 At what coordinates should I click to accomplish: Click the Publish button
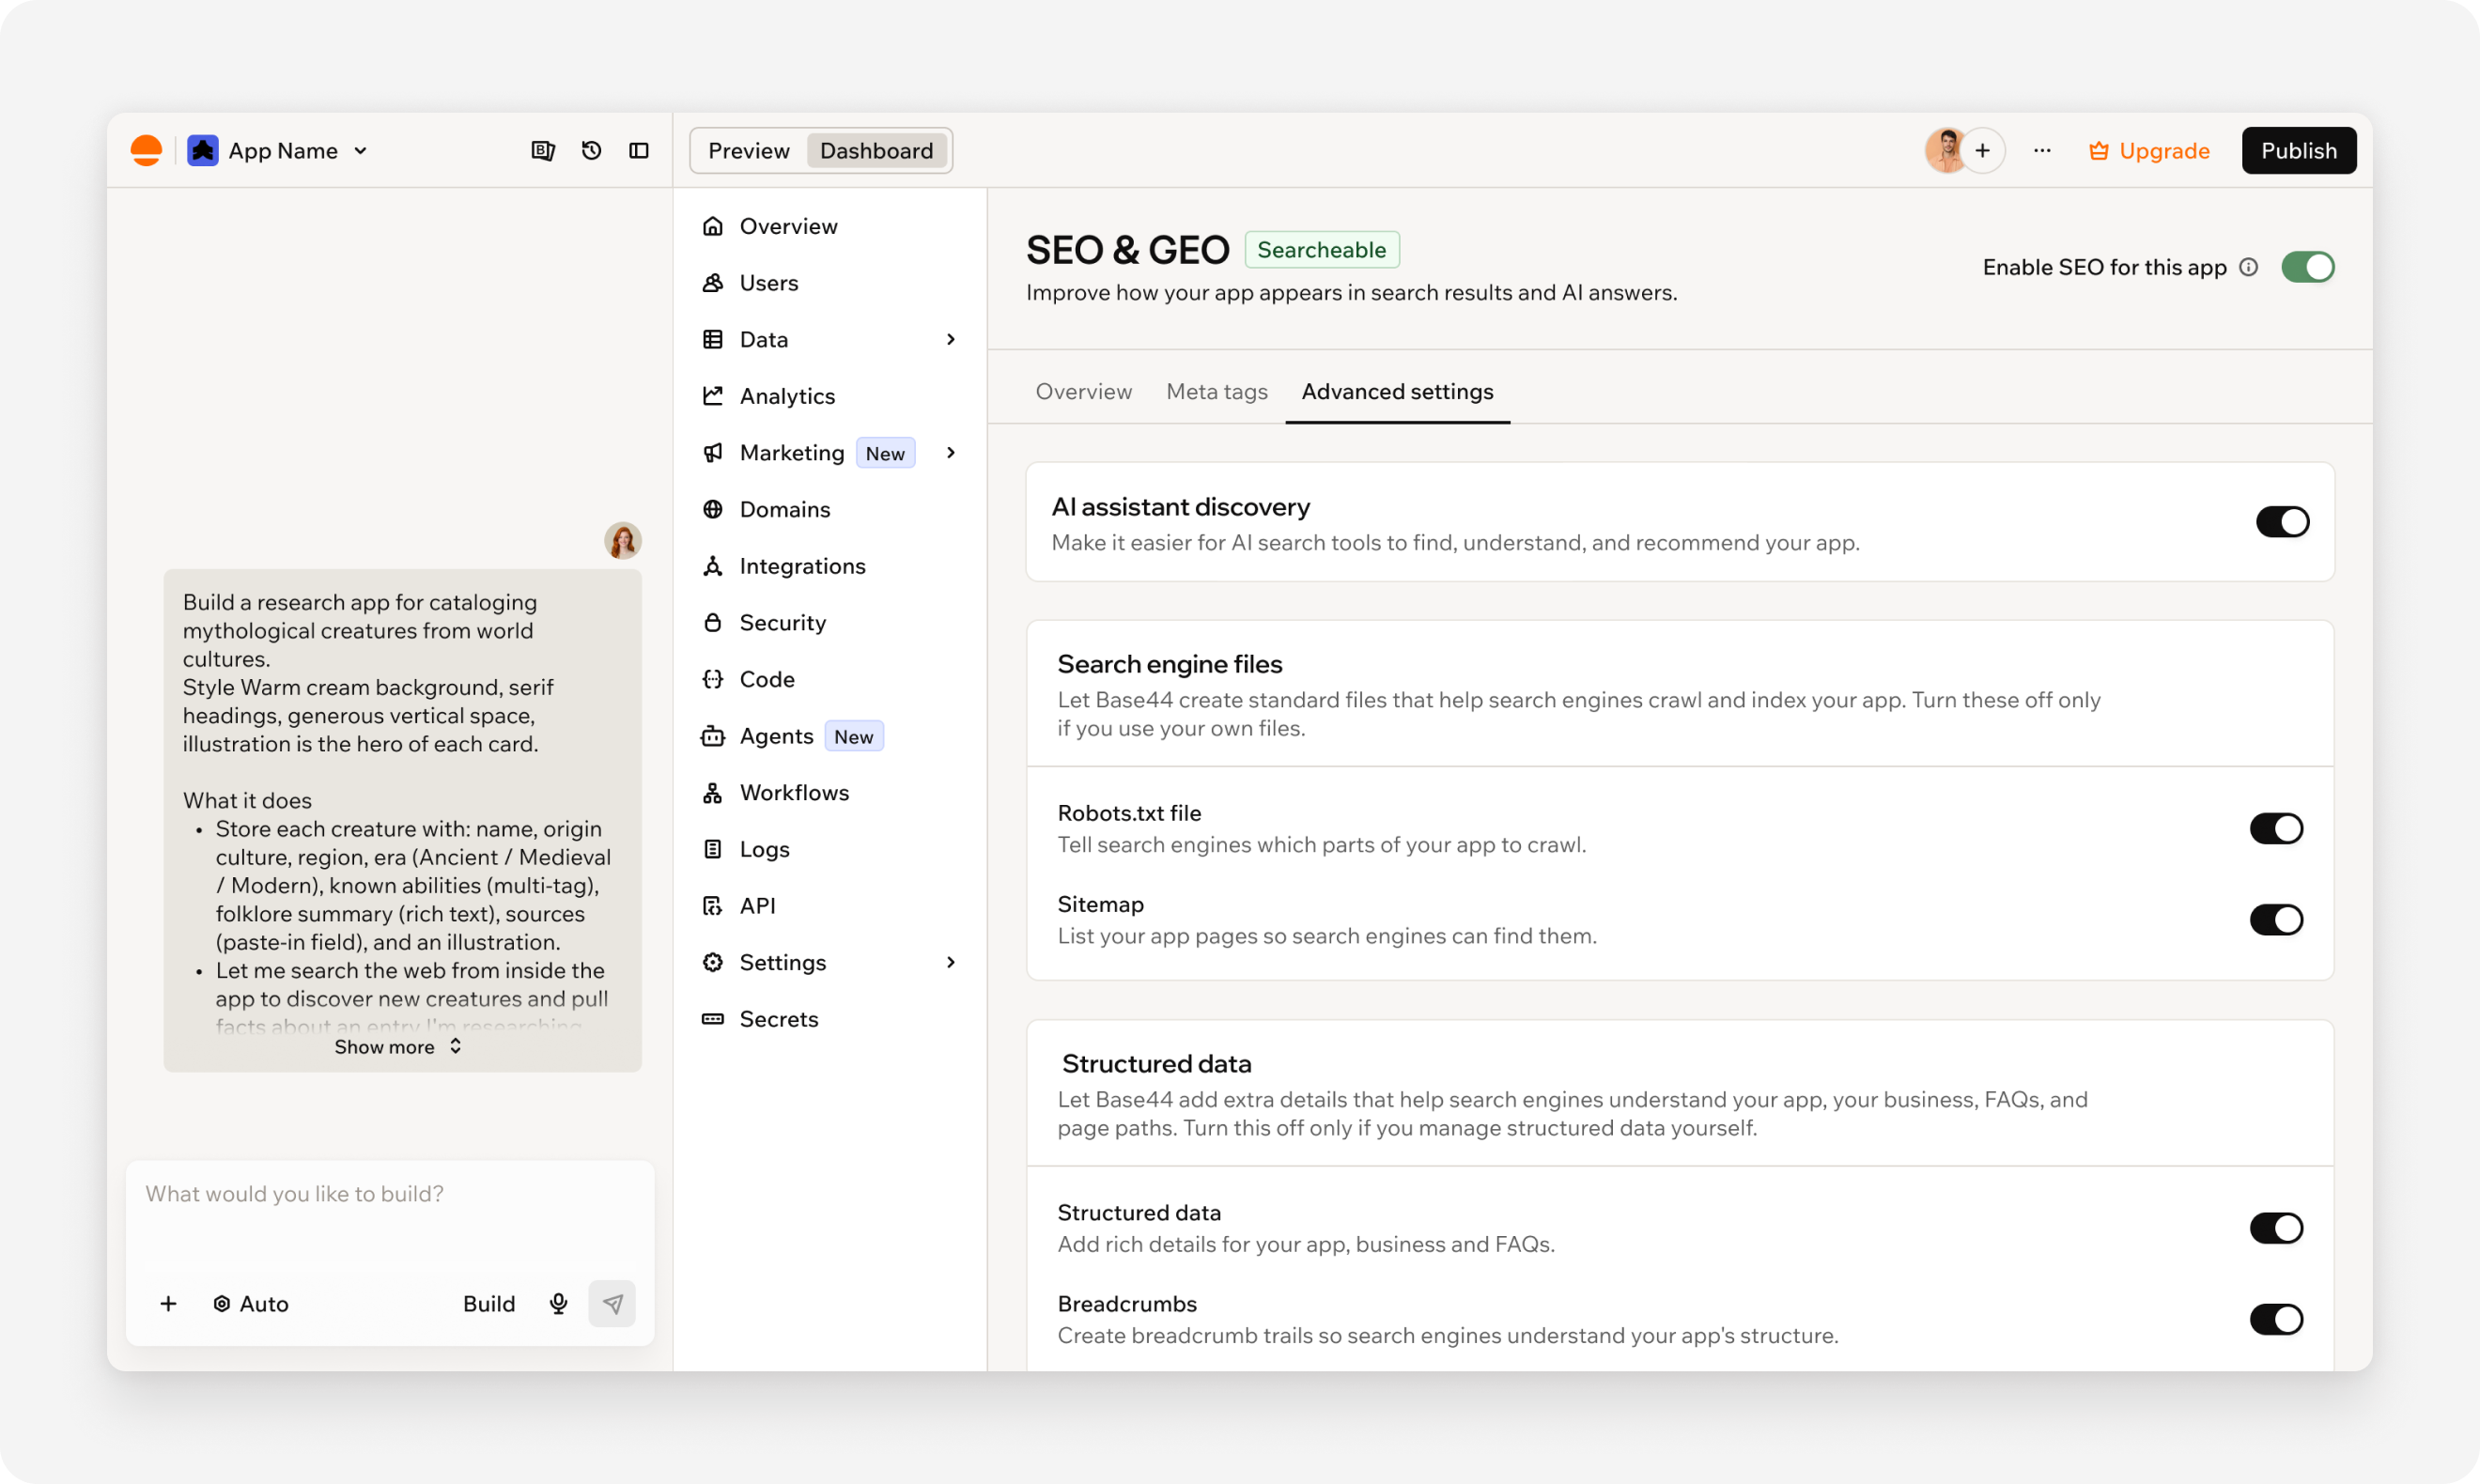[x=2298, y=151]
